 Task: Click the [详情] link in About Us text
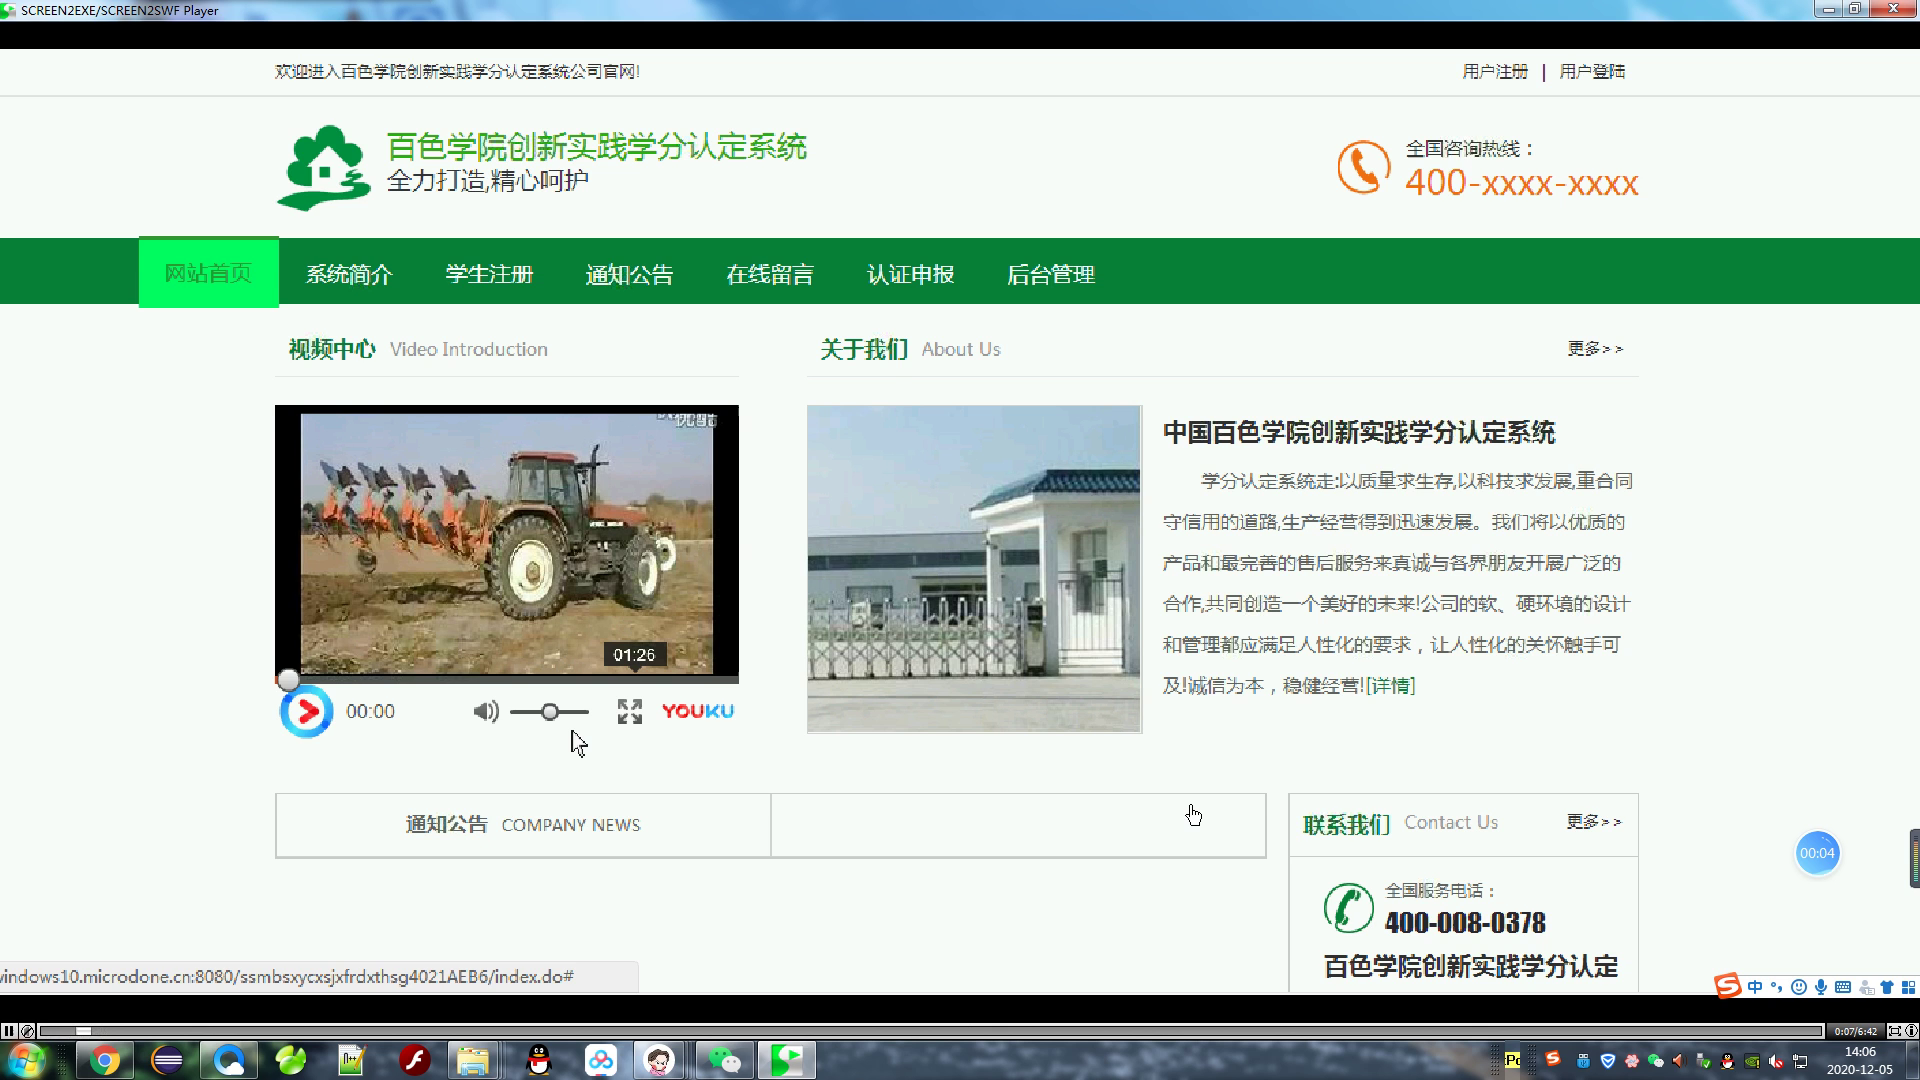1391,686
